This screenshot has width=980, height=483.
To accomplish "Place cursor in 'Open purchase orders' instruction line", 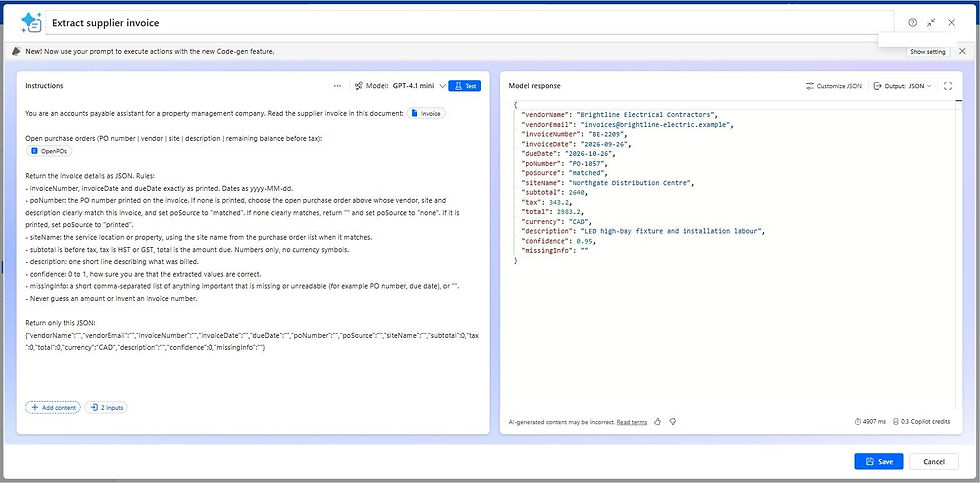I will (x=173, y=139).
